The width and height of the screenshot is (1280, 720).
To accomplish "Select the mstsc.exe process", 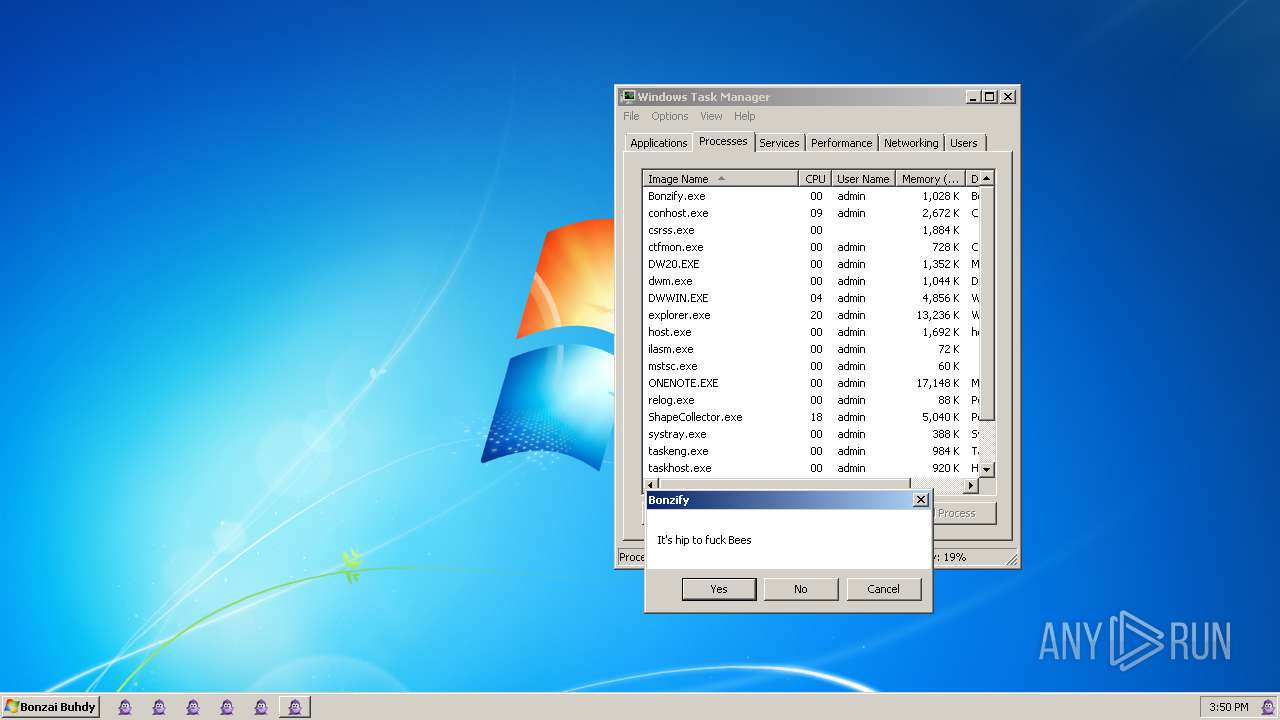I will tap(810, 366).
